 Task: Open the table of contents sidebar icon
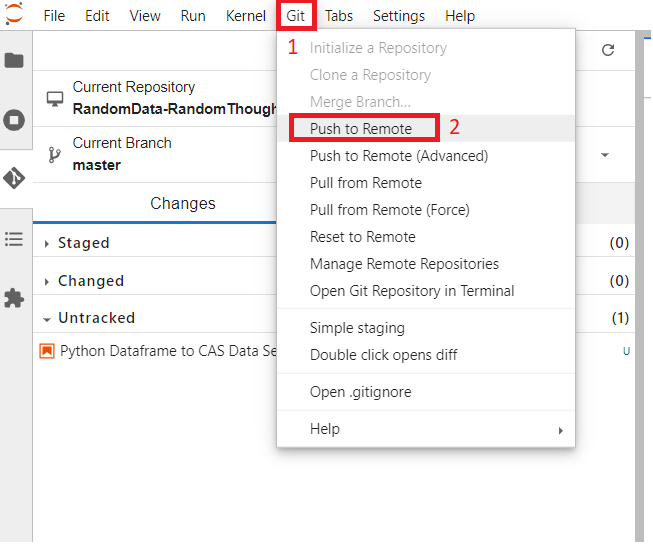14,239
